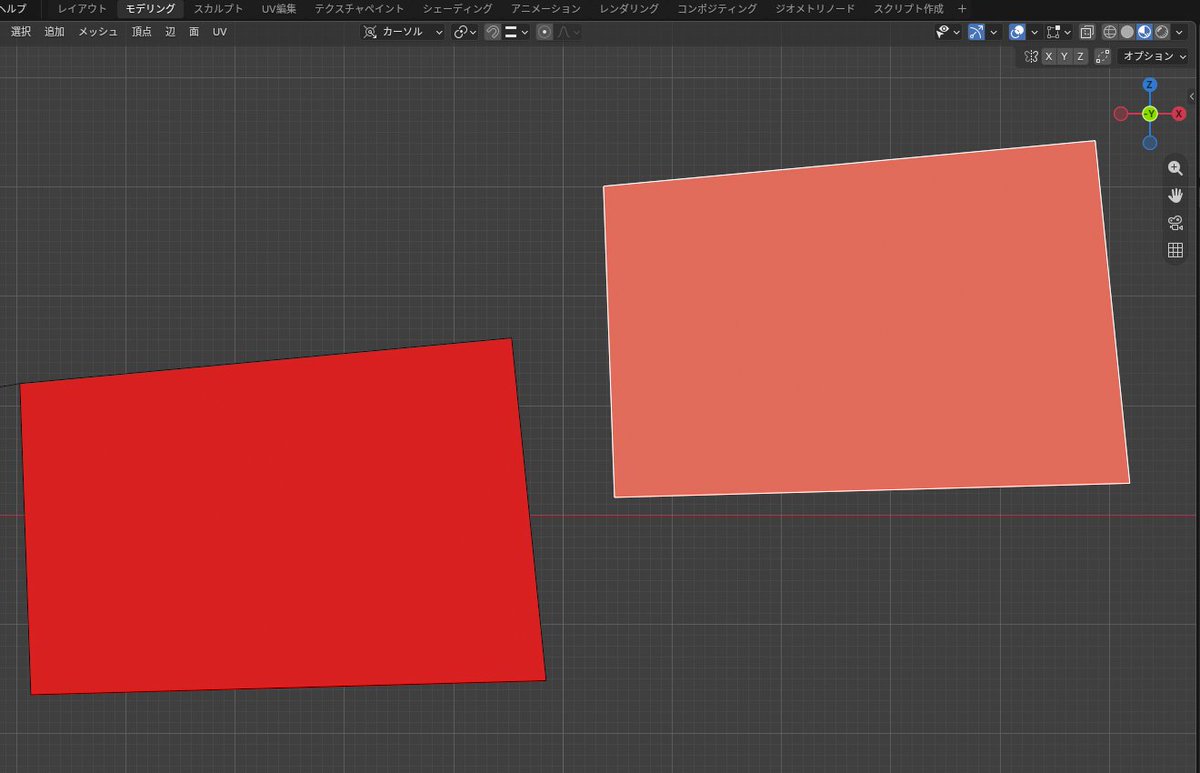The width and height of the screenshot is (1200, 773).
Task: Toggle Y axis mirror button
Action: (x=1064, y=57)
